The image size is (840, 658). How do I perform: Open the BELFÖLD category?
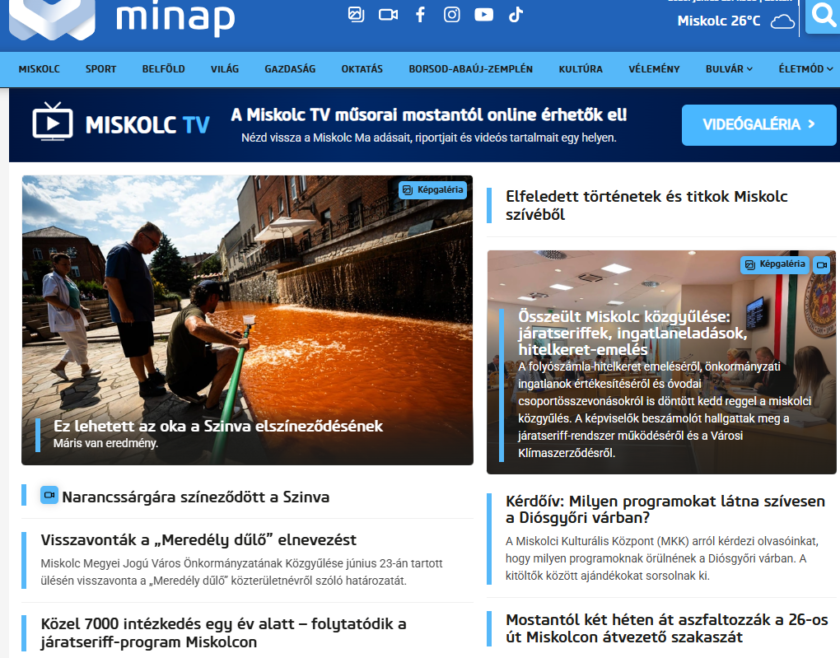[163, 69]
